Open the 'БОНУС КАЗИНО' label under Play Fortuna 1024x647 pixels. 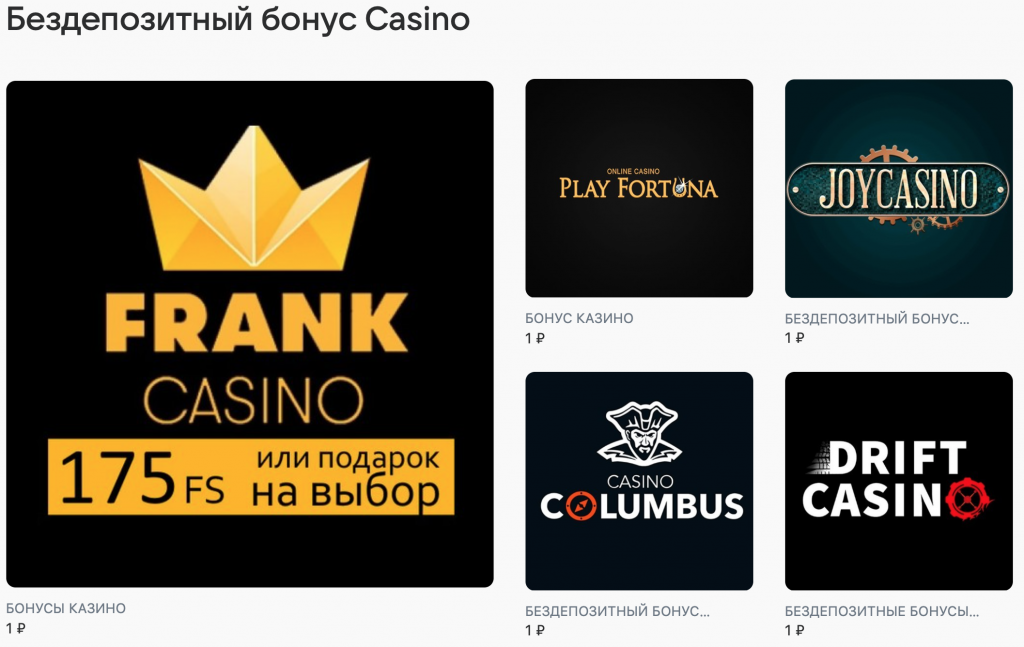coord(579,318)
